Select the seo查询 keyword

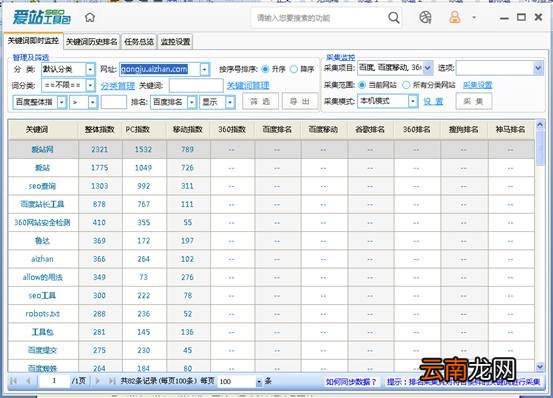pyautogui.click(x=42, y=186)
